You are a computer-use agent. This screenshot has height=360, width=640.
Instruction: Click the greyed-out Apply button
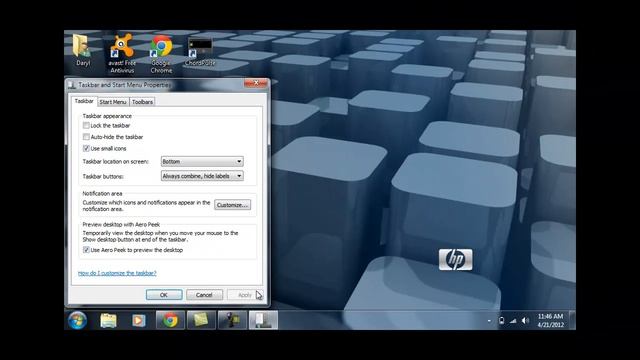pos(245,295)
